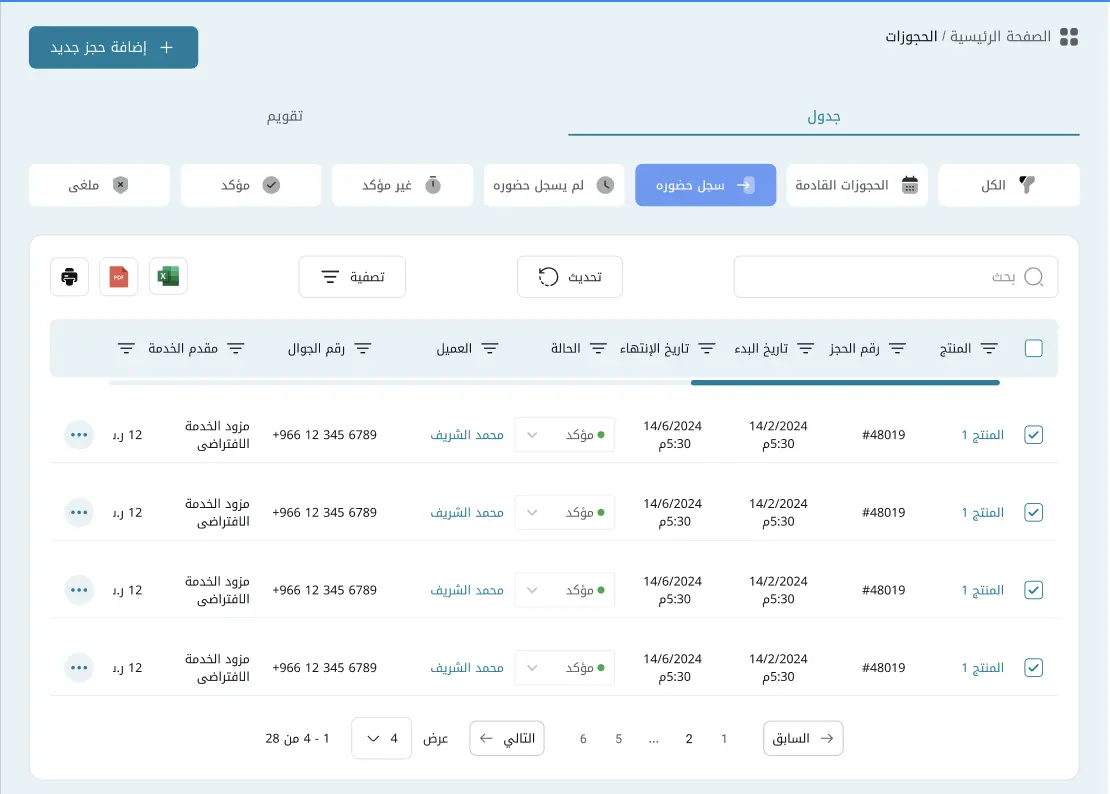Screen dimensions: 1110x794
Task: Click the إضافة حجز جديد button
Action: (113, 47)
